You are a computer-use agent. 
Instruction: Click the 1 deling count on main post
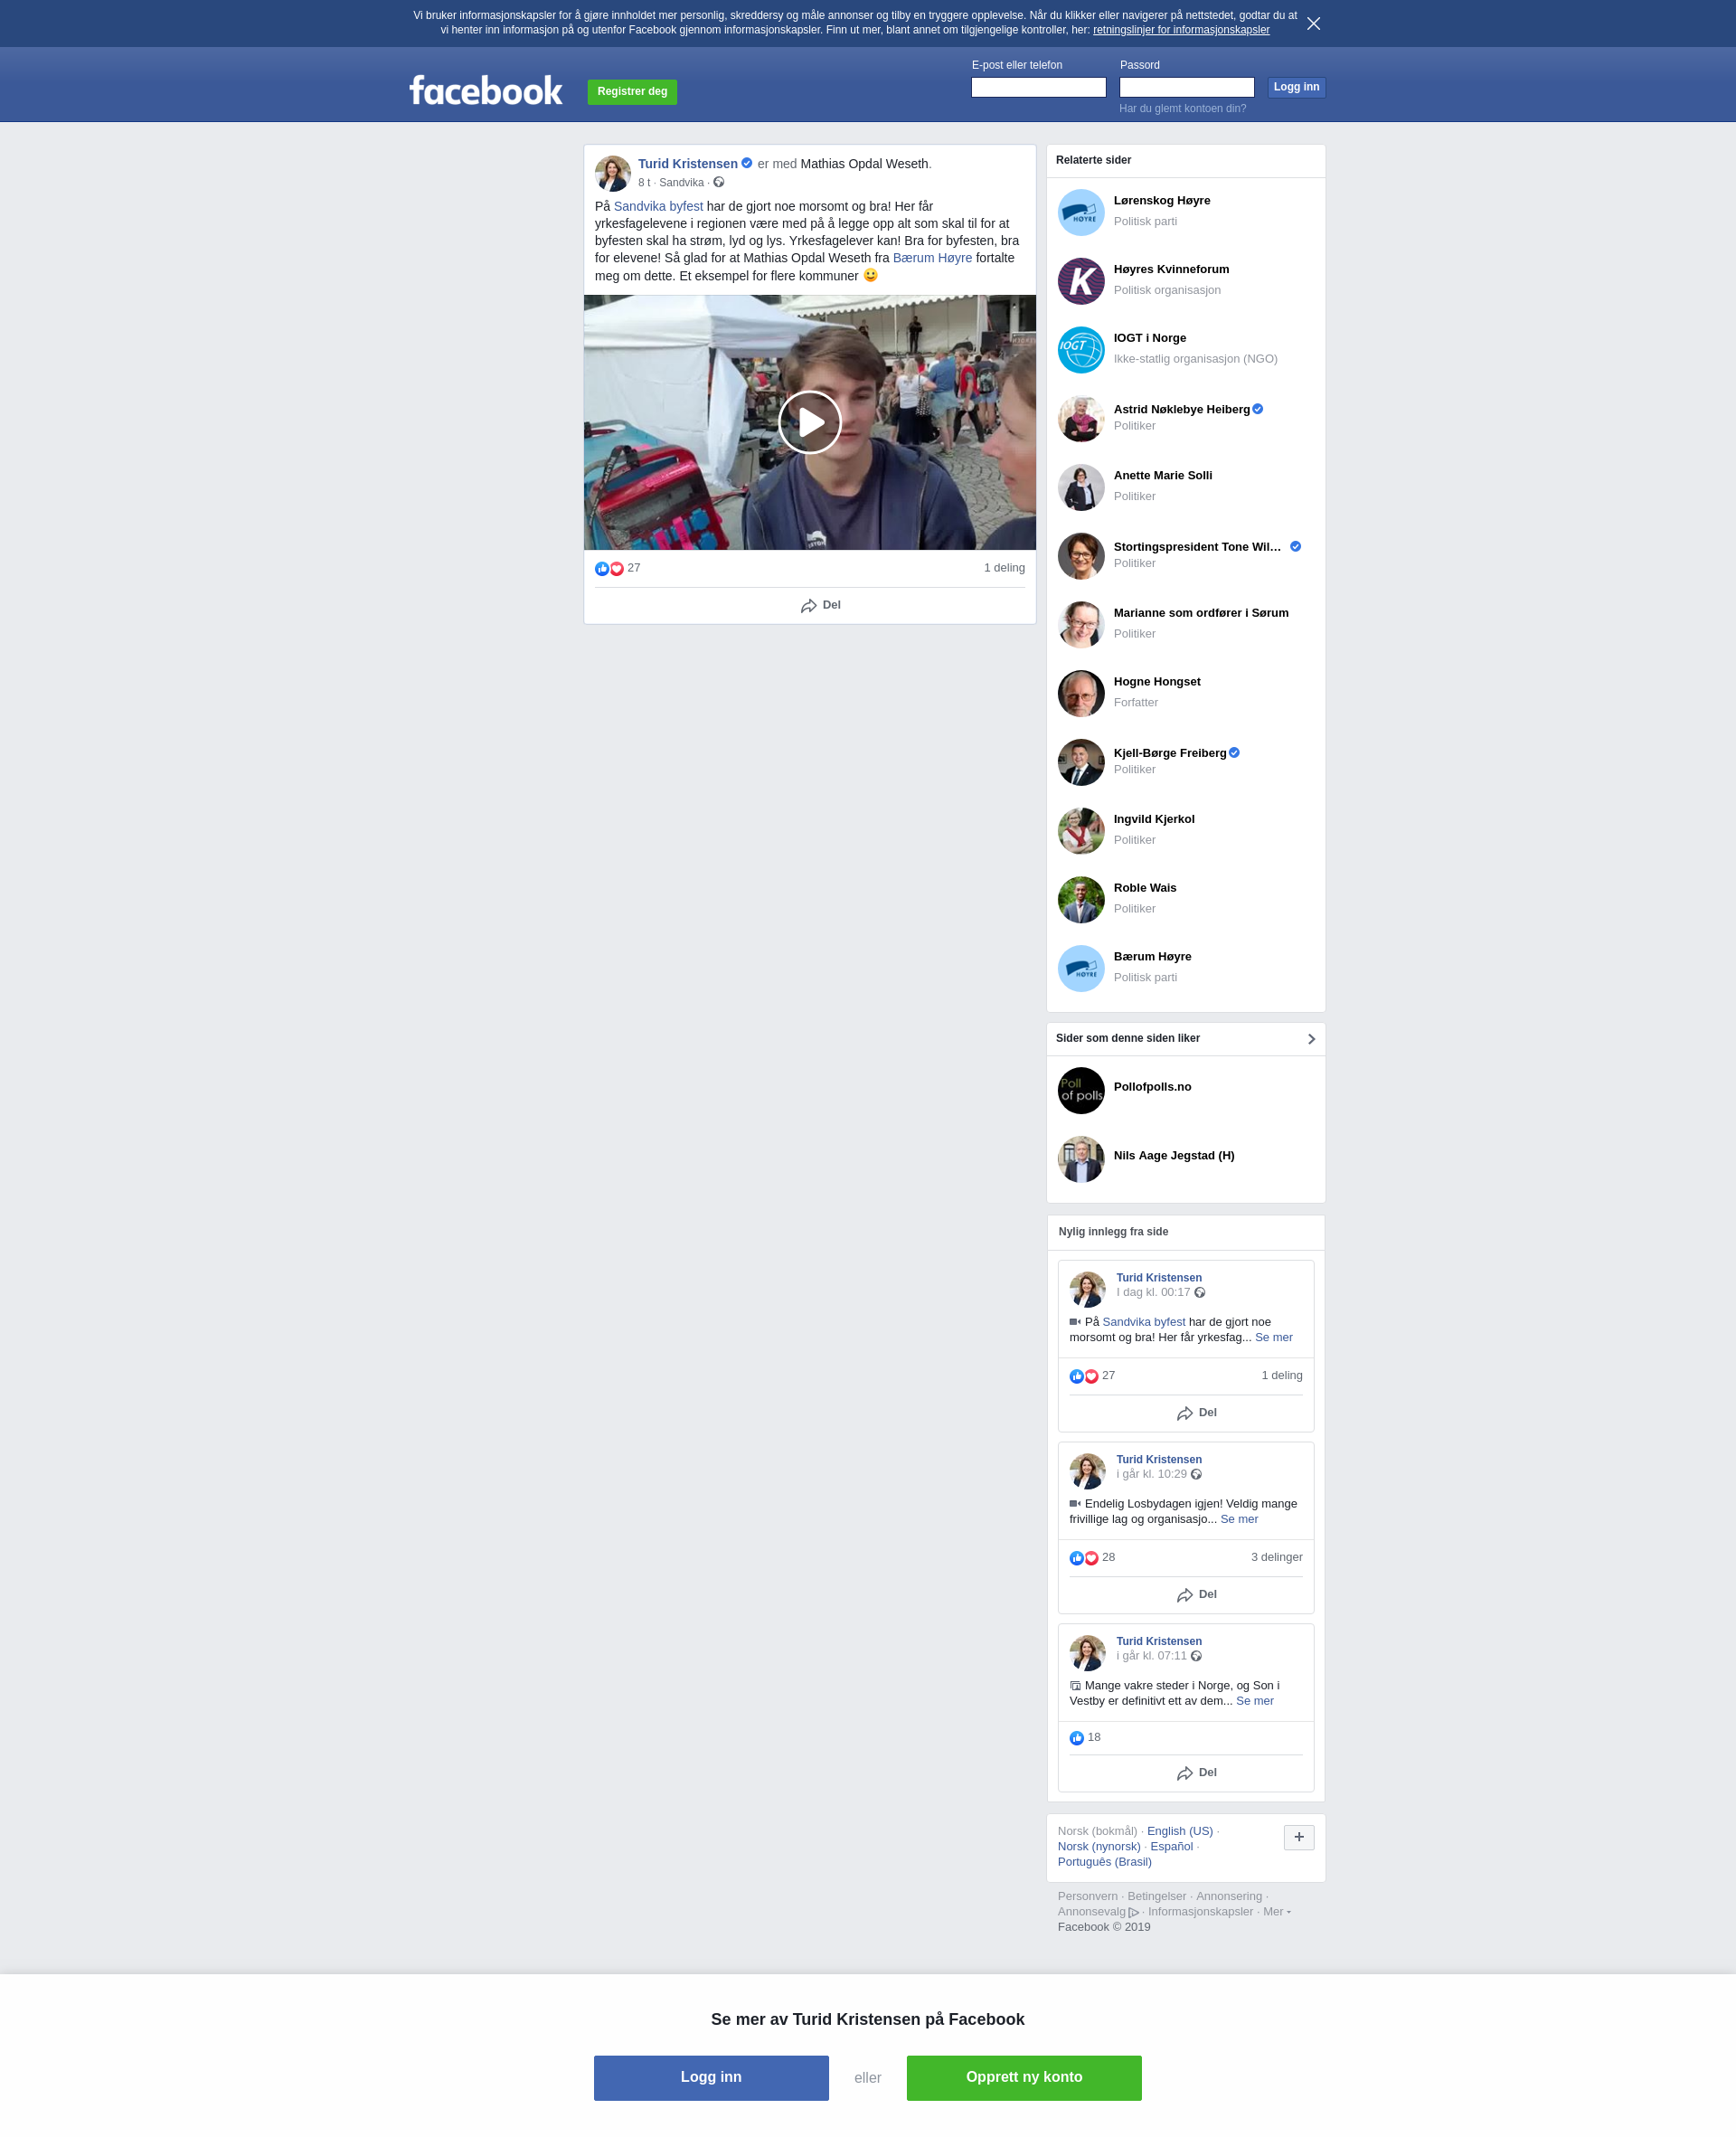[x=1004, y=568]
